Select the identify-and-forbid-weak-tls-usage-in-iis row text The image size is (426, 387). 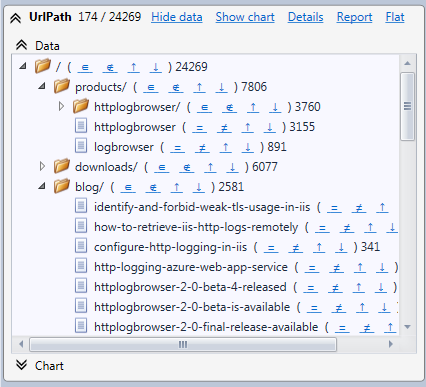(x=202, y=207)
